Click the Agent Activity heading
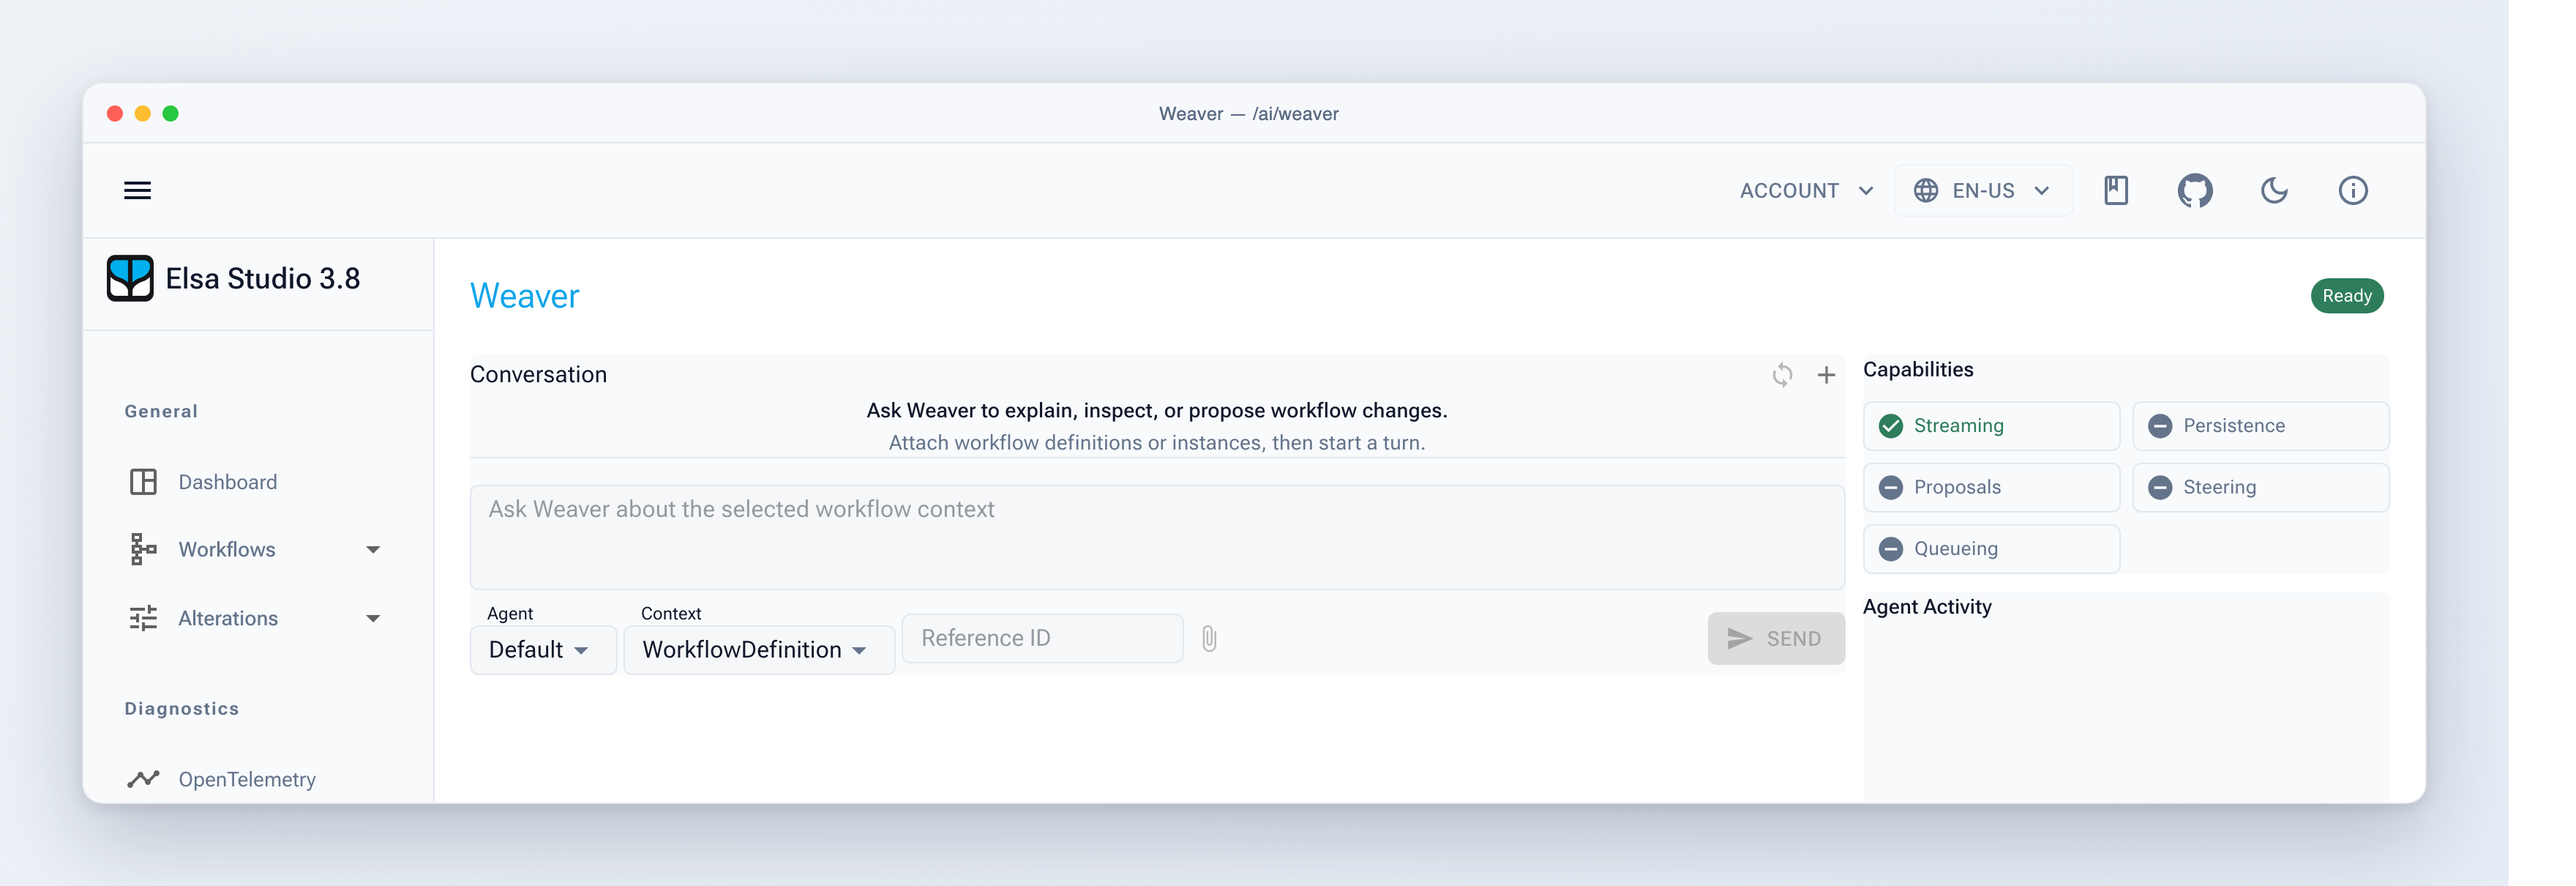The width and height of the screenshot is (2576, 886). coord(1927,607)
